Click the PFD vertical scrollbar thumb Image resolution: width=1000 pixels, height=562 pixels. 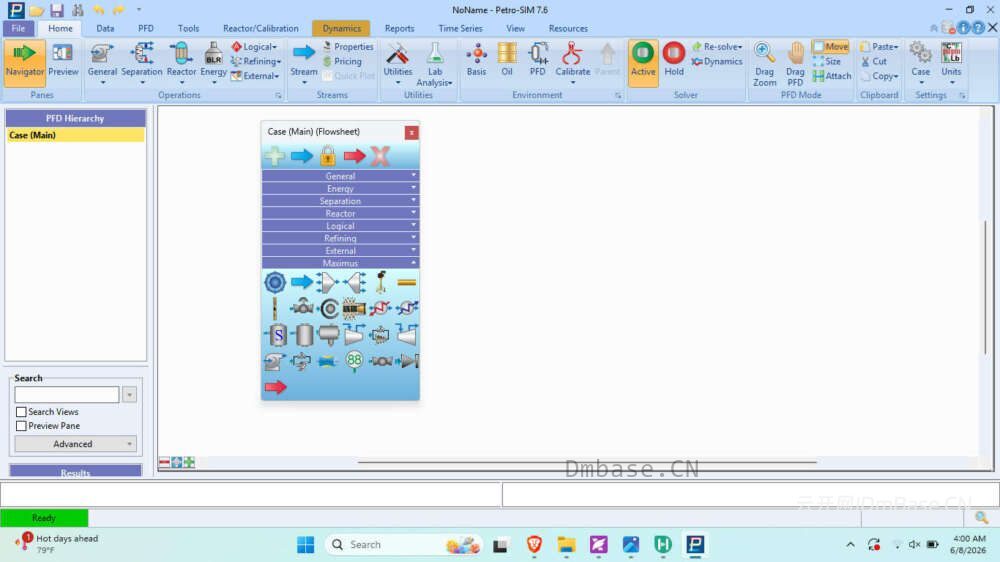[985, 287]
